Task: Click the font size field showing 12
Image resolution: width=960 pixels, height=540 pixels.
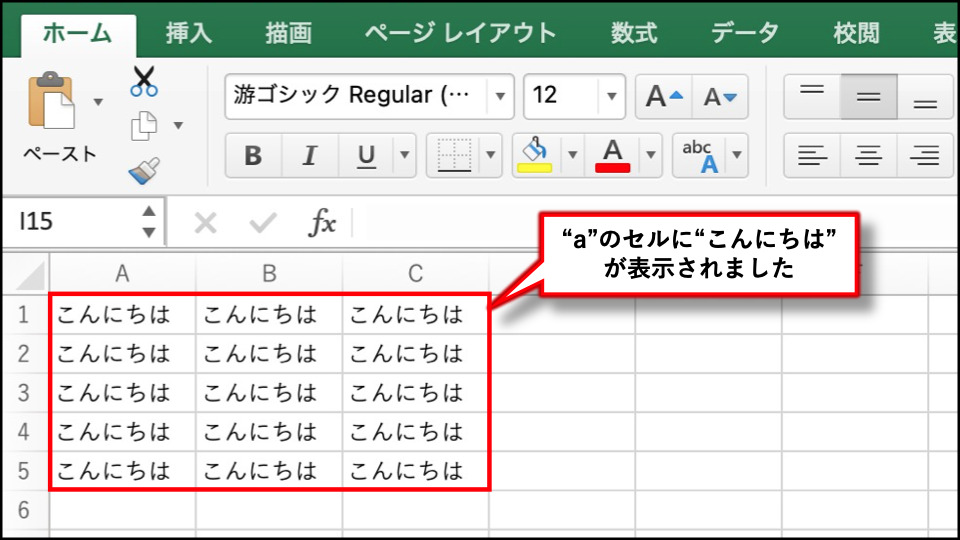Action: coord(561,96)
